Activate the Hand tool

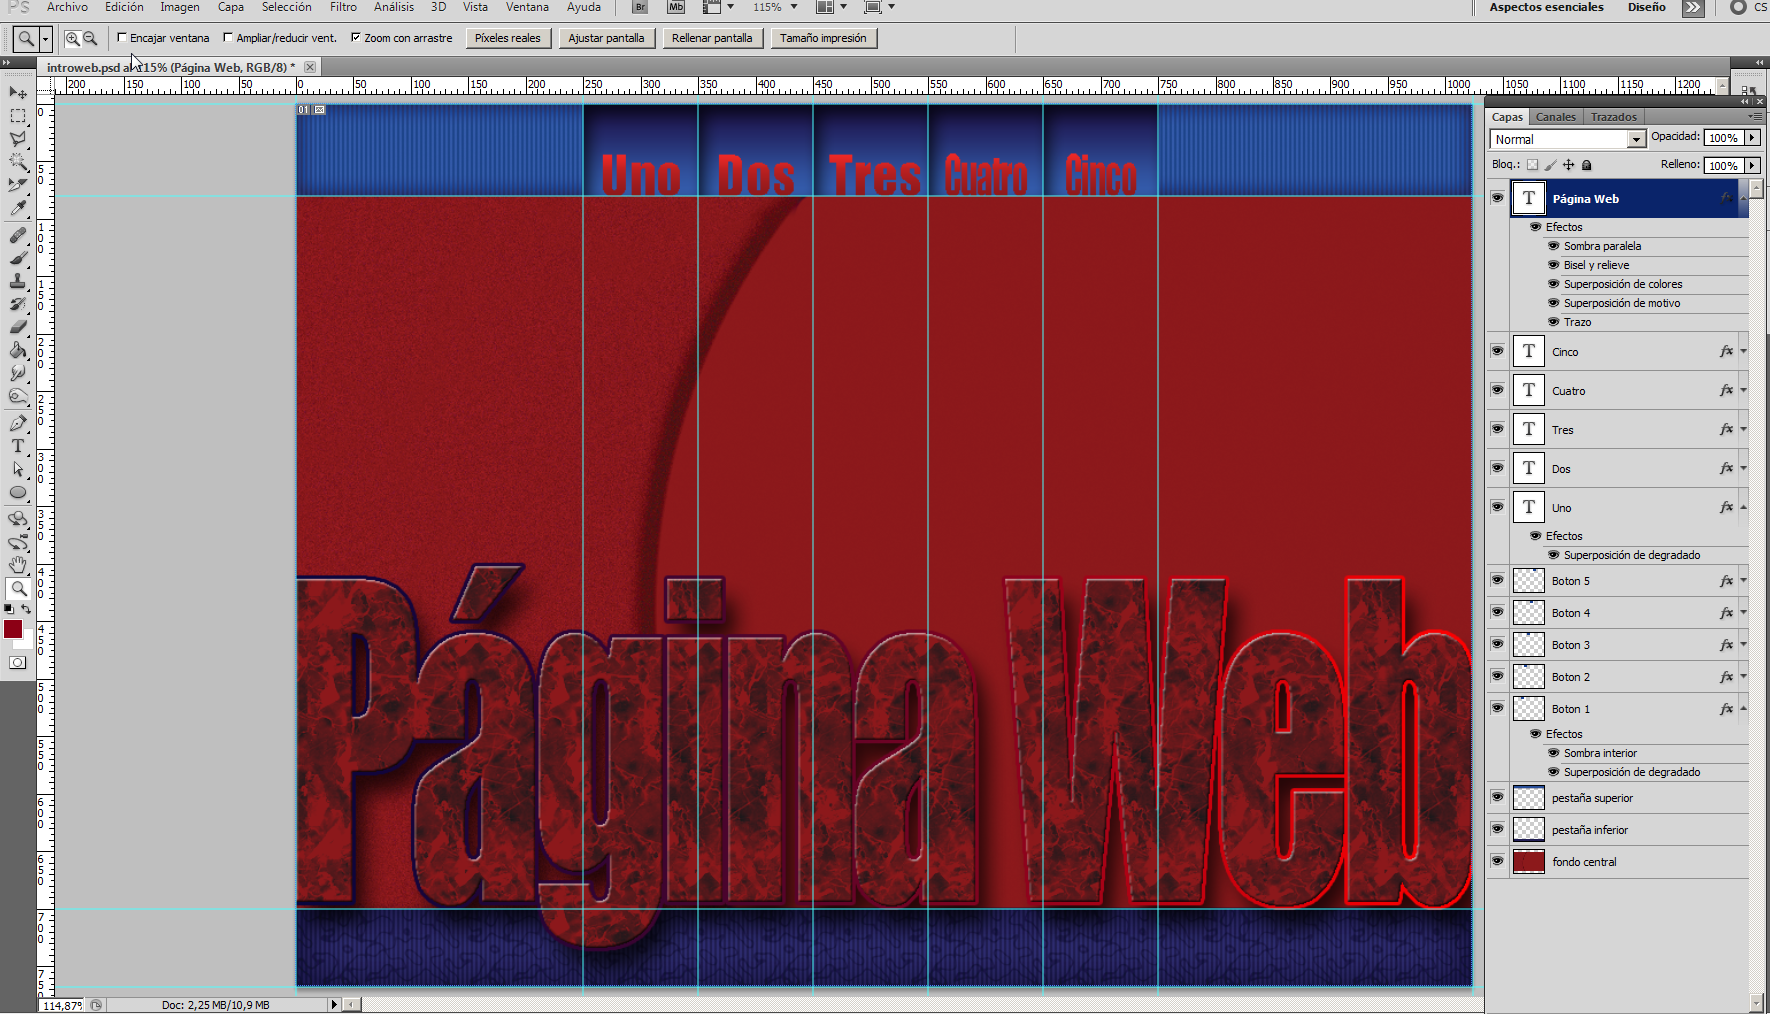click(x=18, y=566)
